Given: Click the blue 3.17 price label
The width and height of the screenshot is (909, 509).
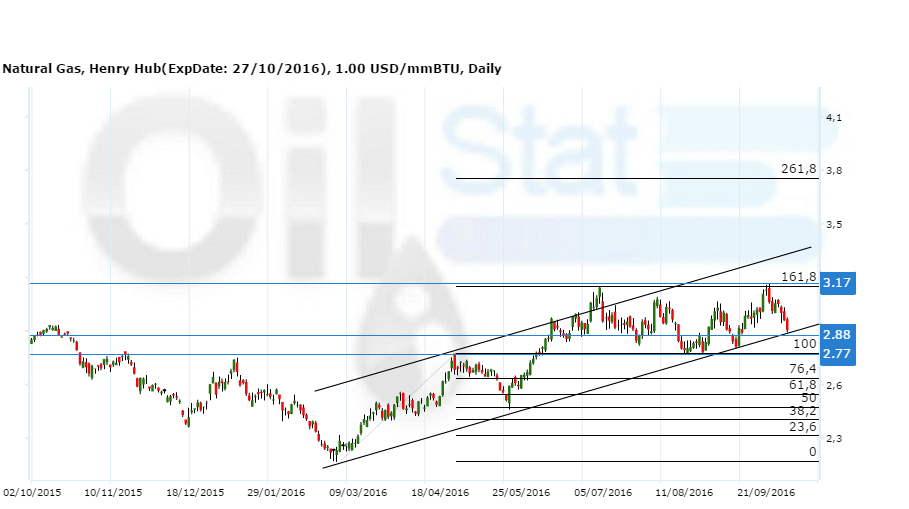Looking at the screenshot, I should (x=836, y=284).
